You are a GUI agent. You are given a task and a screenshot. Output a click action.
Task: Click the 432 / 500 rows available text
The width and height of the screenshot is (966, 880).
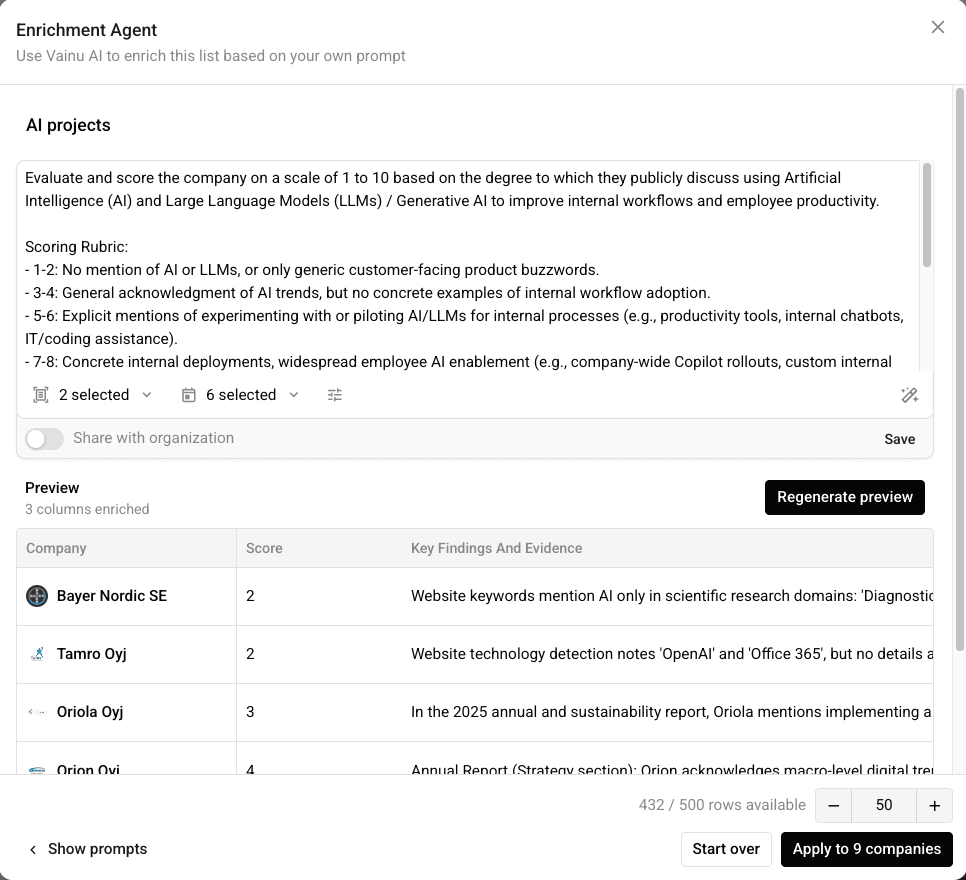pyautogui.click(x=722, y=805)
